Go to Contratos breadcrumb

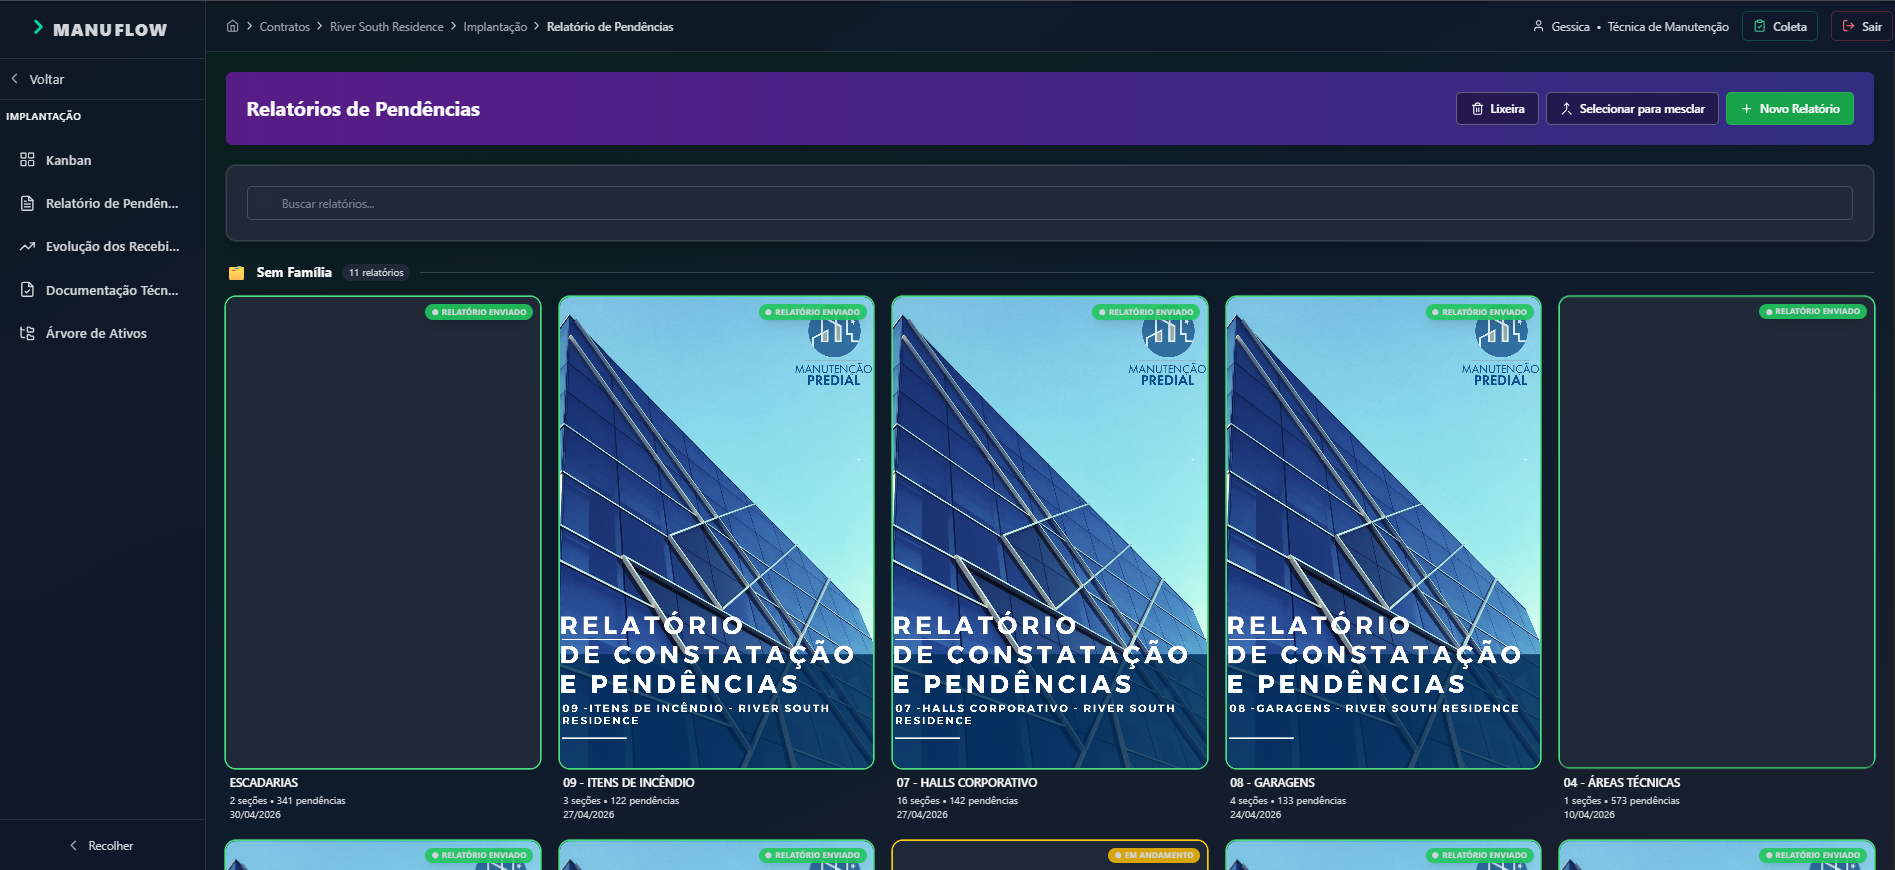pos(285,27)
